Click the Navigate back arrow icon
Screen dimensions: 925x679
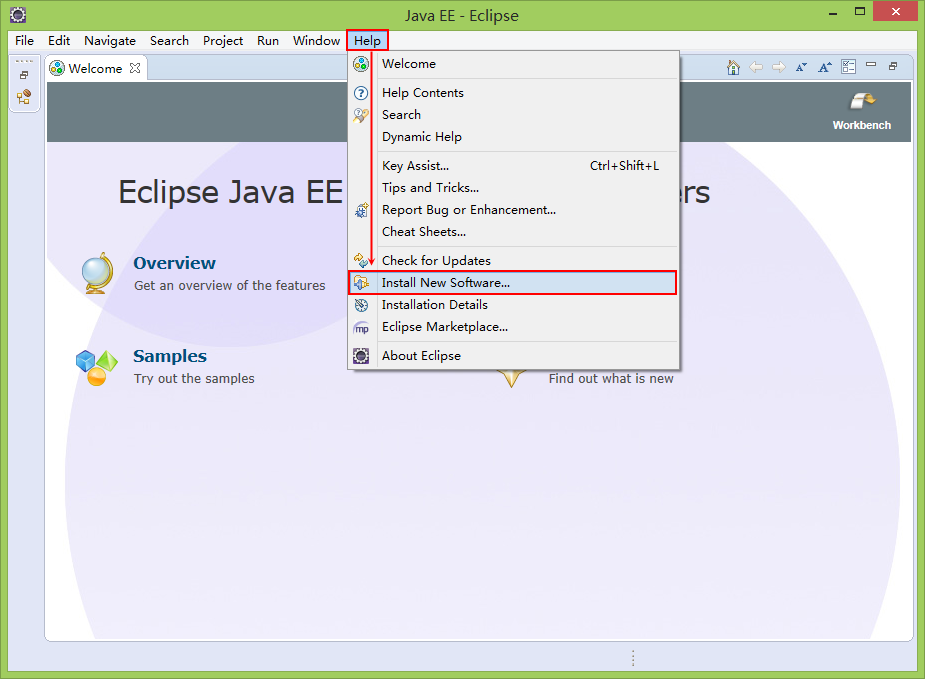tap(756, 67)
